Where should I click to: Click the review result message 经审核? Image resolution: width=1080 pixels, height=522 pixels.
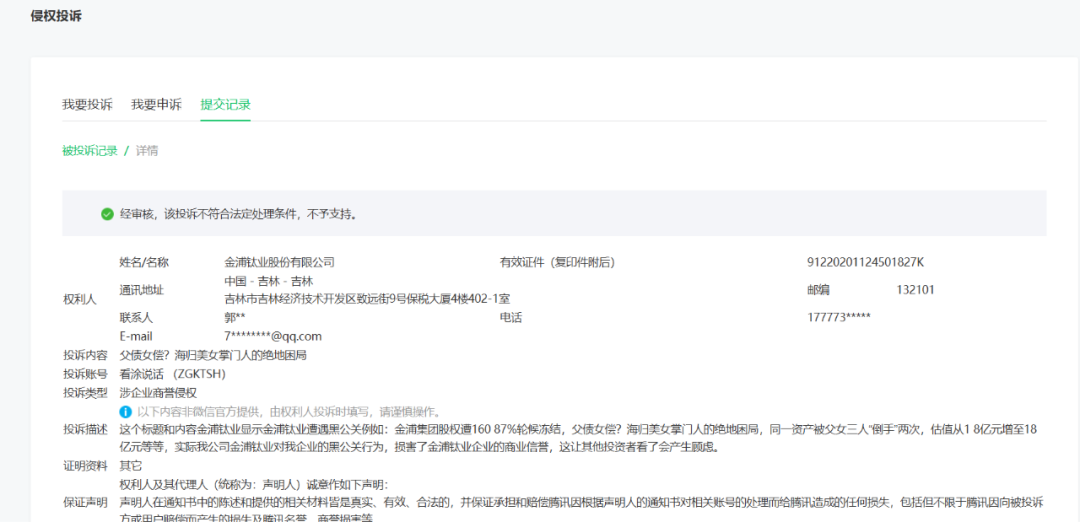pos(238,214)
